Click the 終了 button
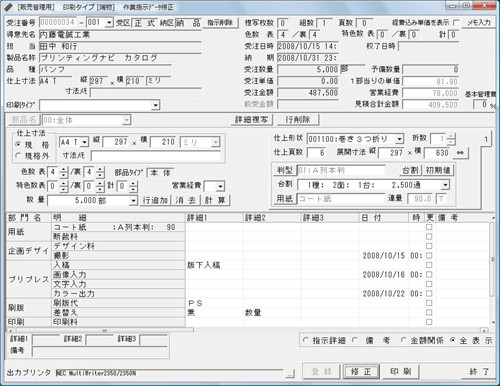 click(478, 371)
